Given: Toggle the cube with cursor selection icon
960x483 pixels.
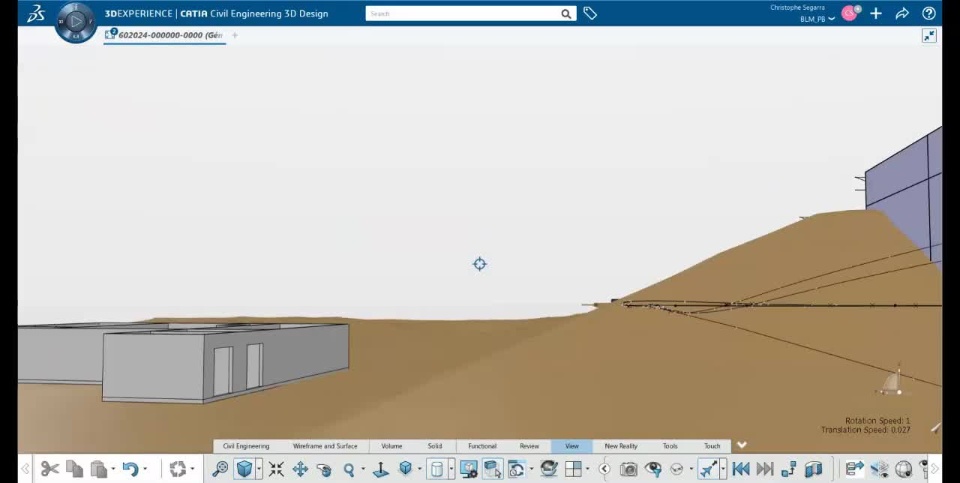Looking at the screenshot, I should click(493, 470).
